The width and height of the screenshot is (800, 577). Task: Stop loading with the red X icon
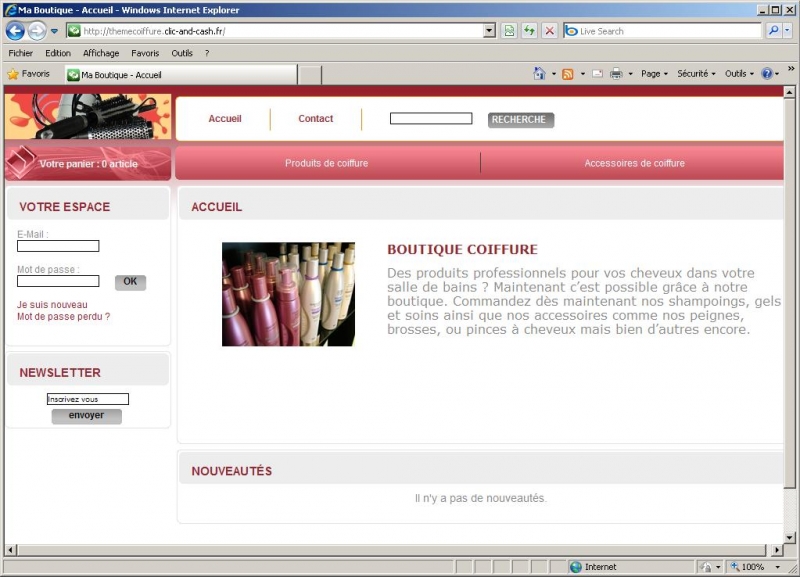[x=549, y=31]
